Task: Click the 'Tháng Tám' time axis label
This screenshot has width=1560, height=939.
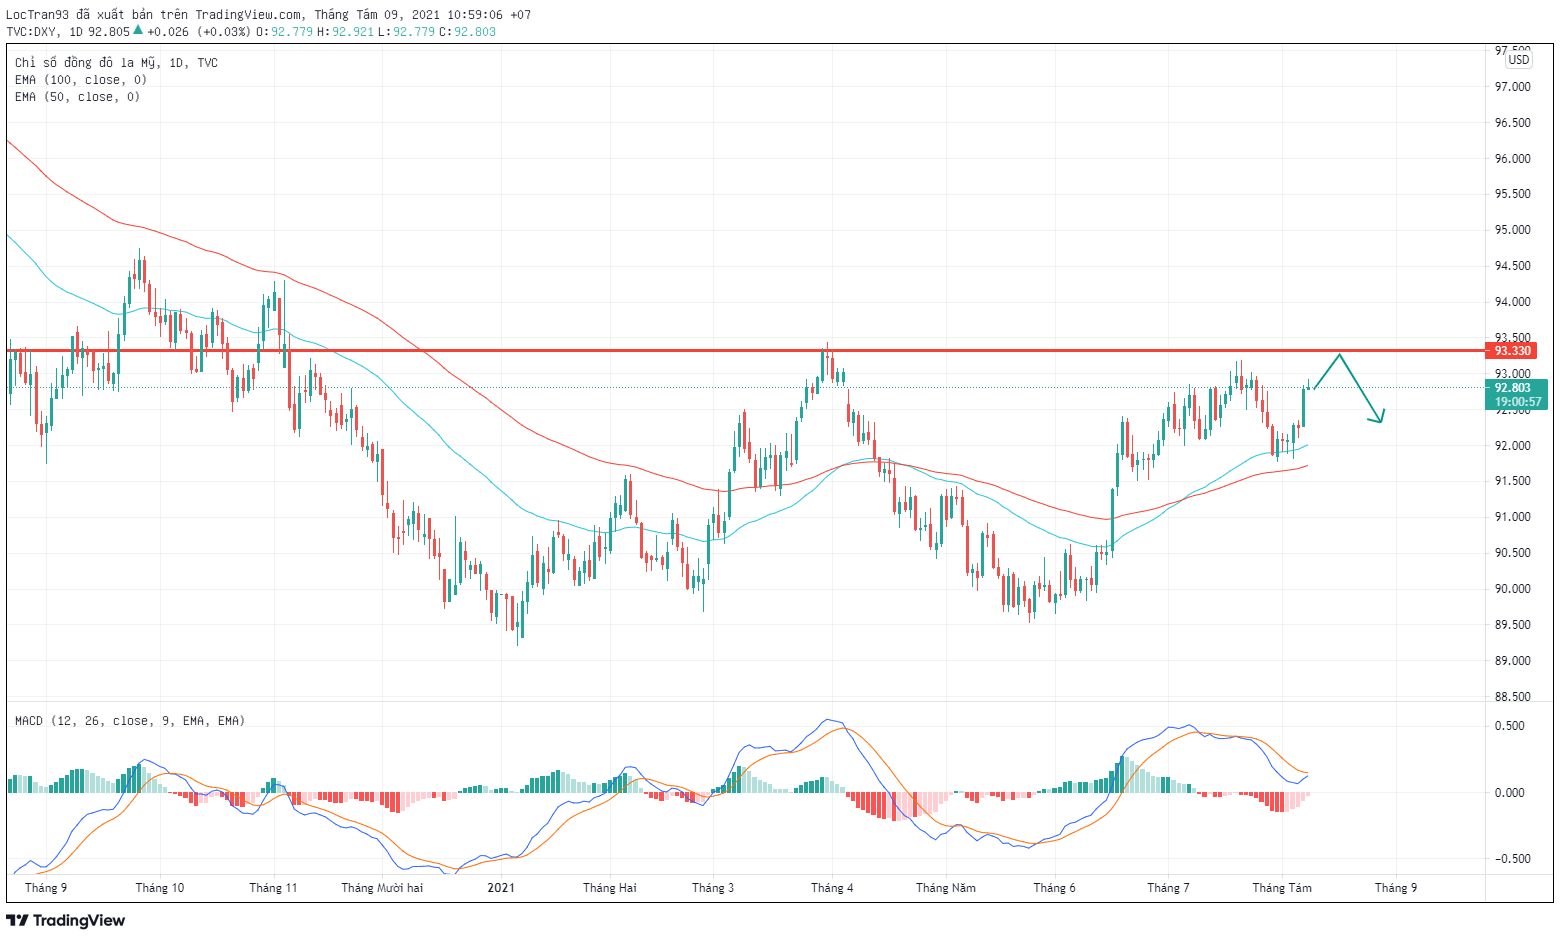Action: pos(1282,888)
